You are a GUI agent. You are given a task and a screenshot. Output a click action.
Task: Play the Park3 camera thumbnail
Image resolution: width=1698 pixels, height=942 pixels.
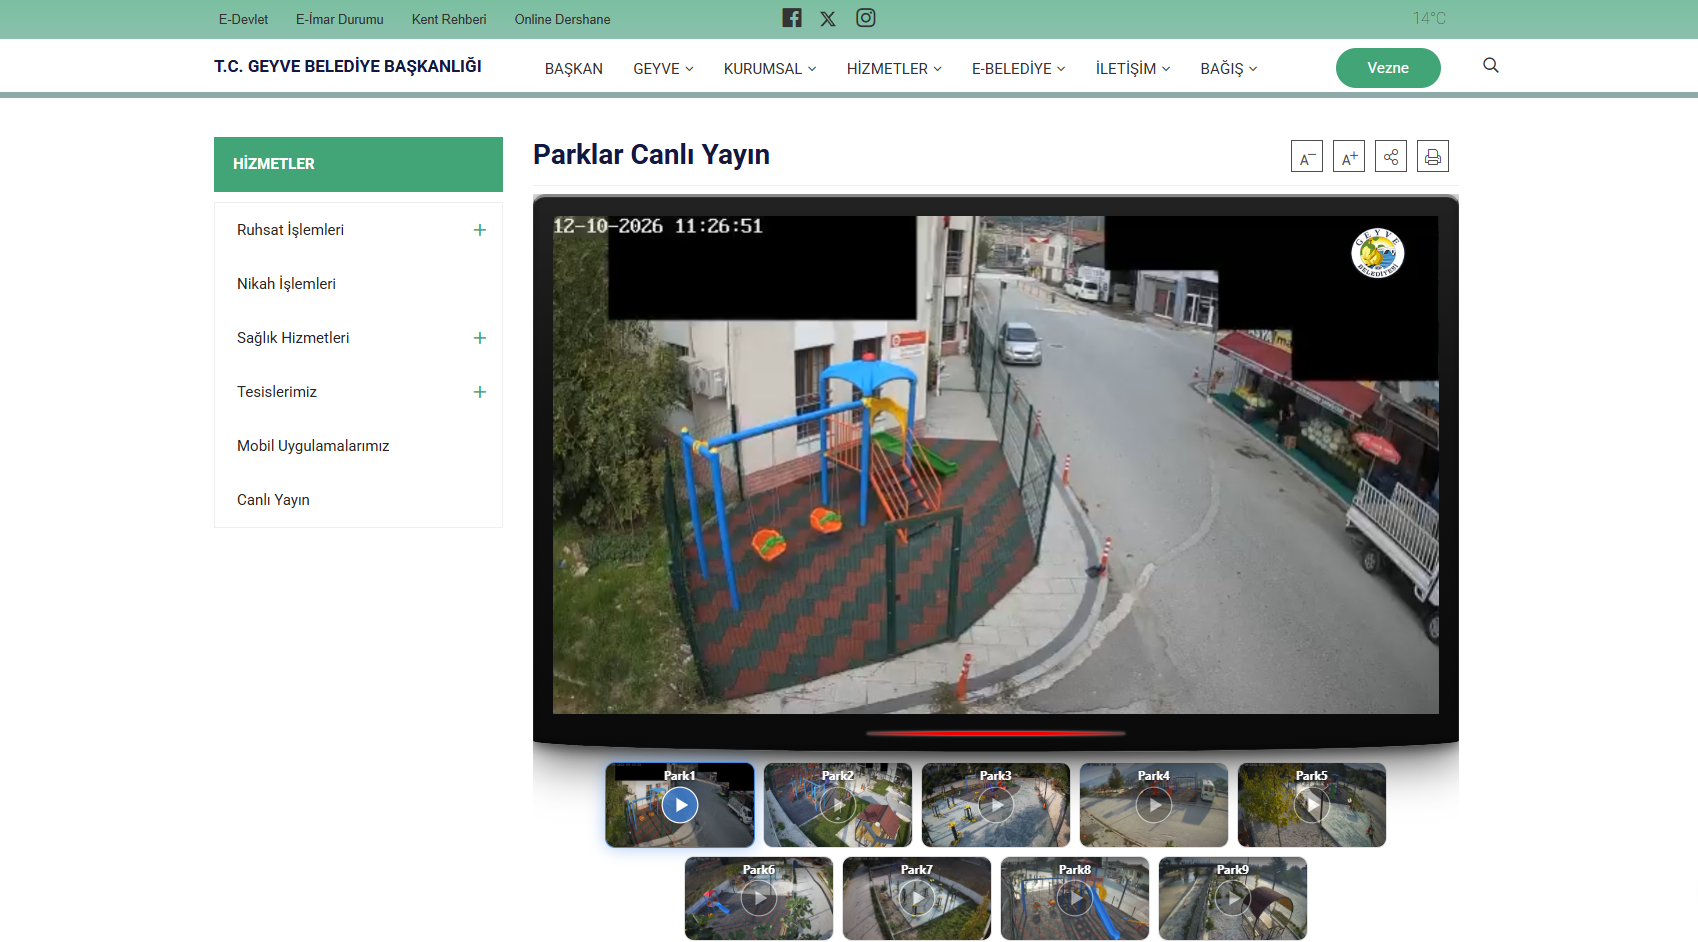click(x=996, y=805)
